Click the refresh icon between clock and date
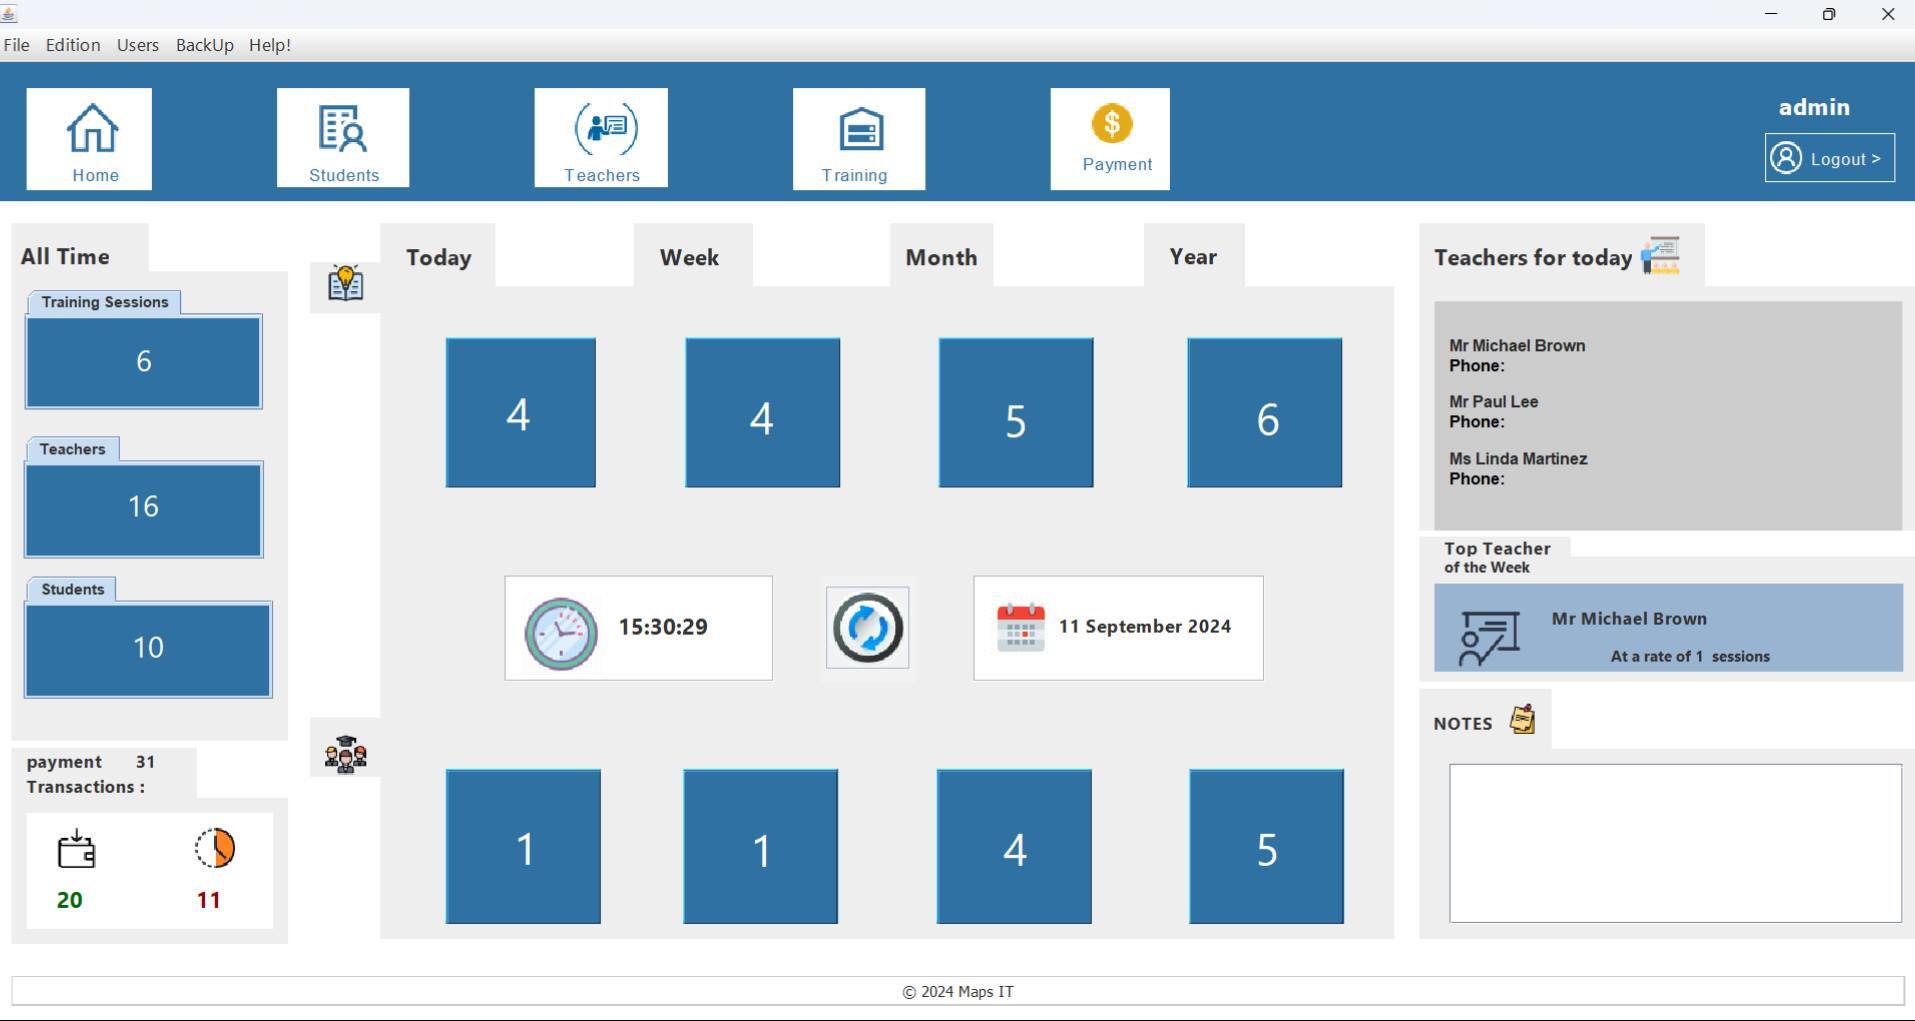The image size is (1915, 1021). [x=866, y=627]
